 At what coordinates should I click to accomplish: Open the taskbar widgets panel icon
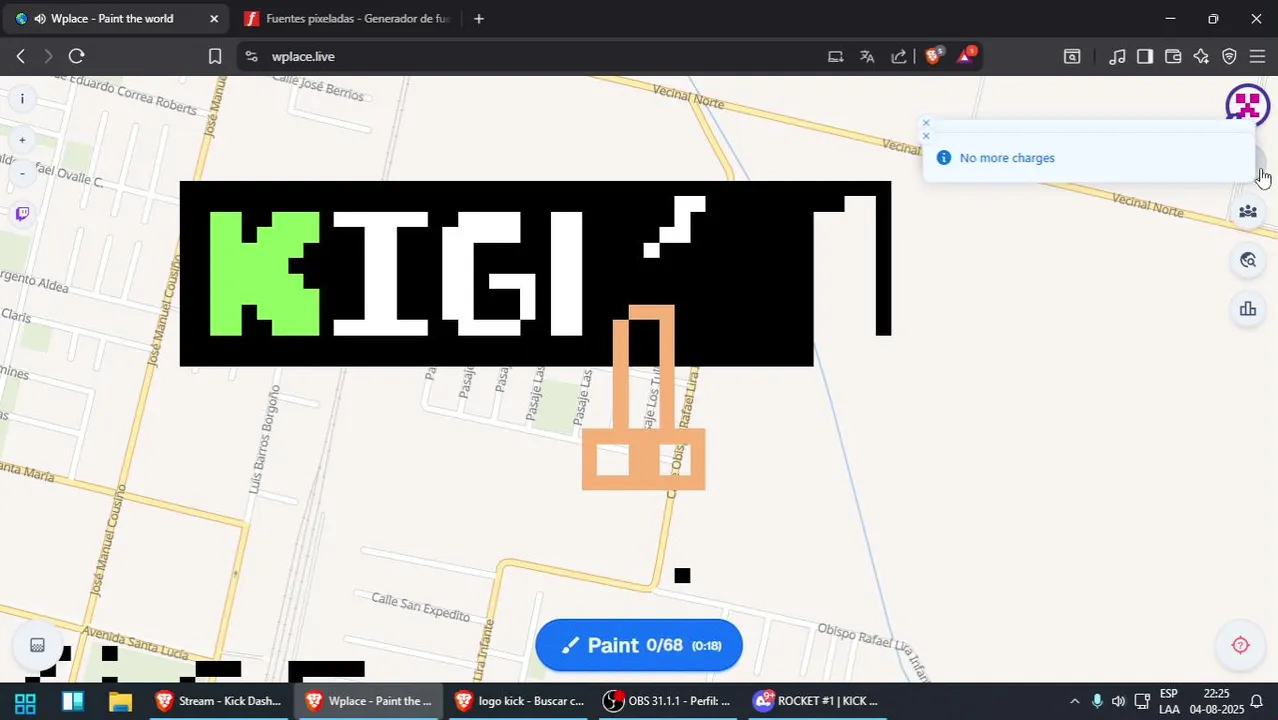[73, 701]
